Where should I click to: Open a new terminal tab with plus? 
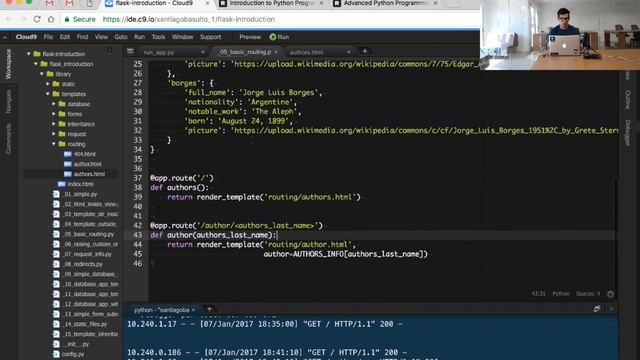pyautogui.click(x=209, y=309)
